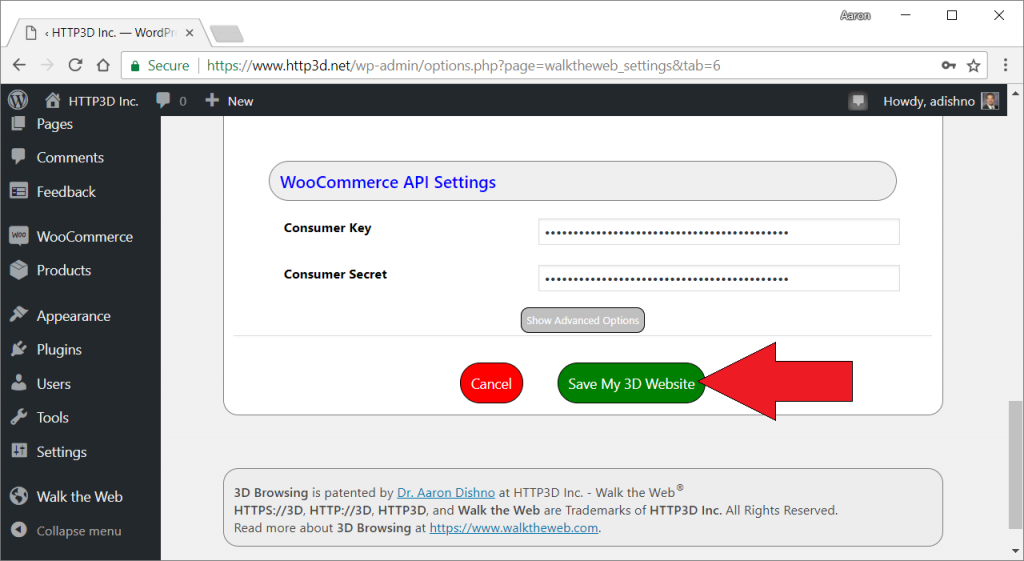Click Show Advanced Options button
Image resolution: width=1024 pixels, height=561 pixels.
point(583,320)
